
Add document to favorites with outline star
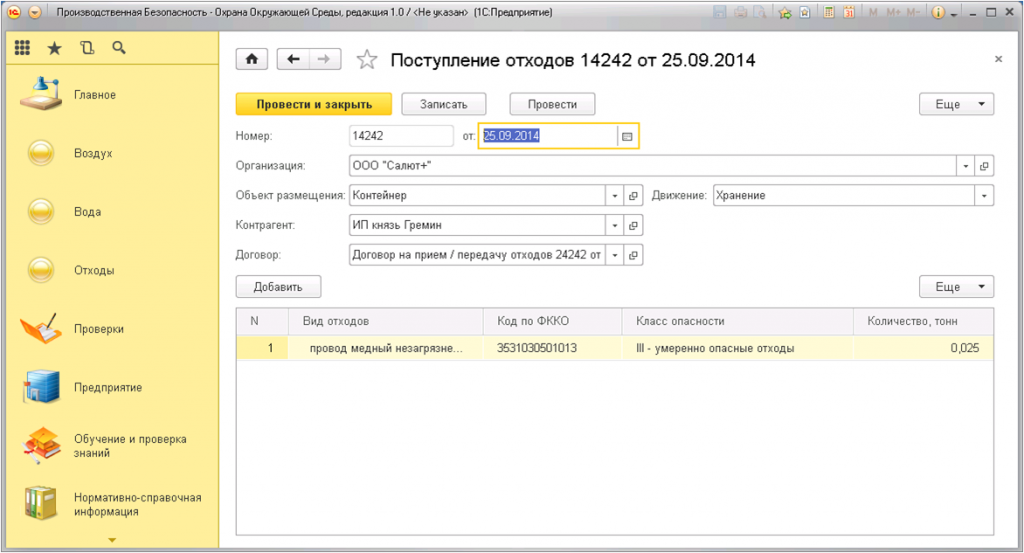367,60
